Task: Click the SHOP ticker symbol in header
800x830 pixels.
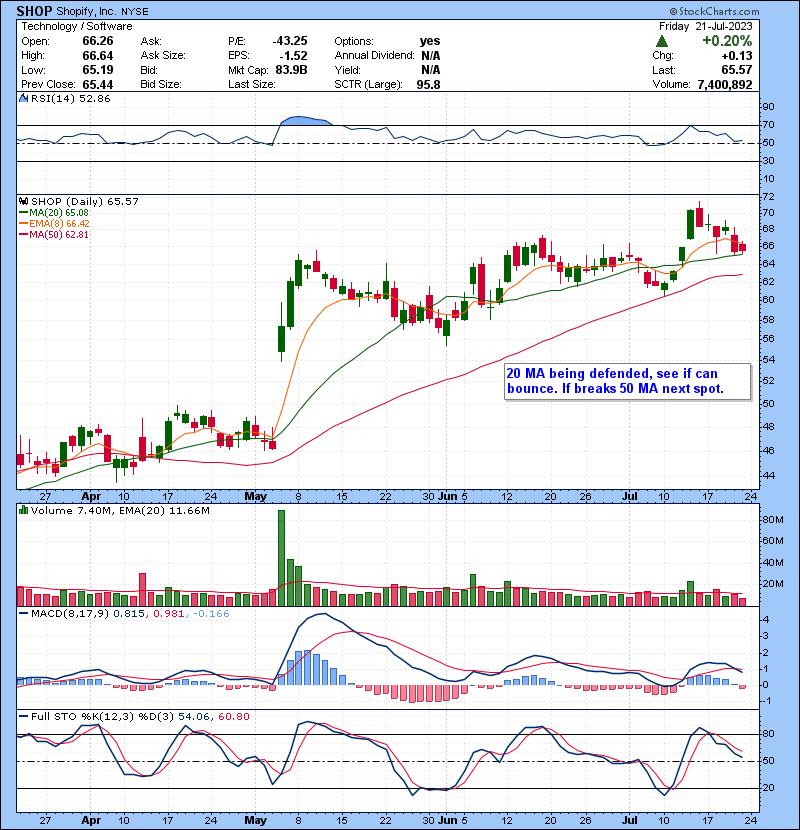Action: coord(34,11)
